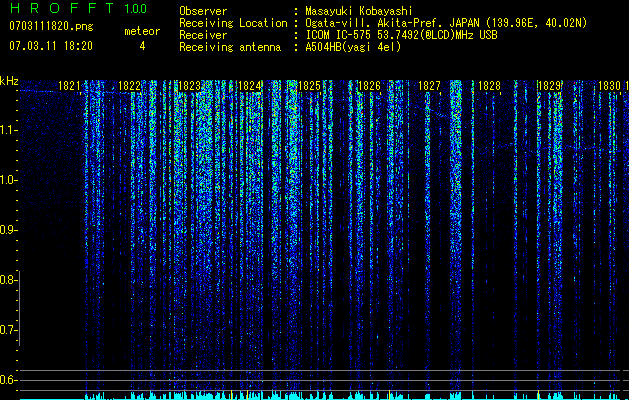Viewport: 629px width, 400px height.
Task: Select the Ogata-vill. Akita-Pref. JAPAN location text
Action: (446, 23)
